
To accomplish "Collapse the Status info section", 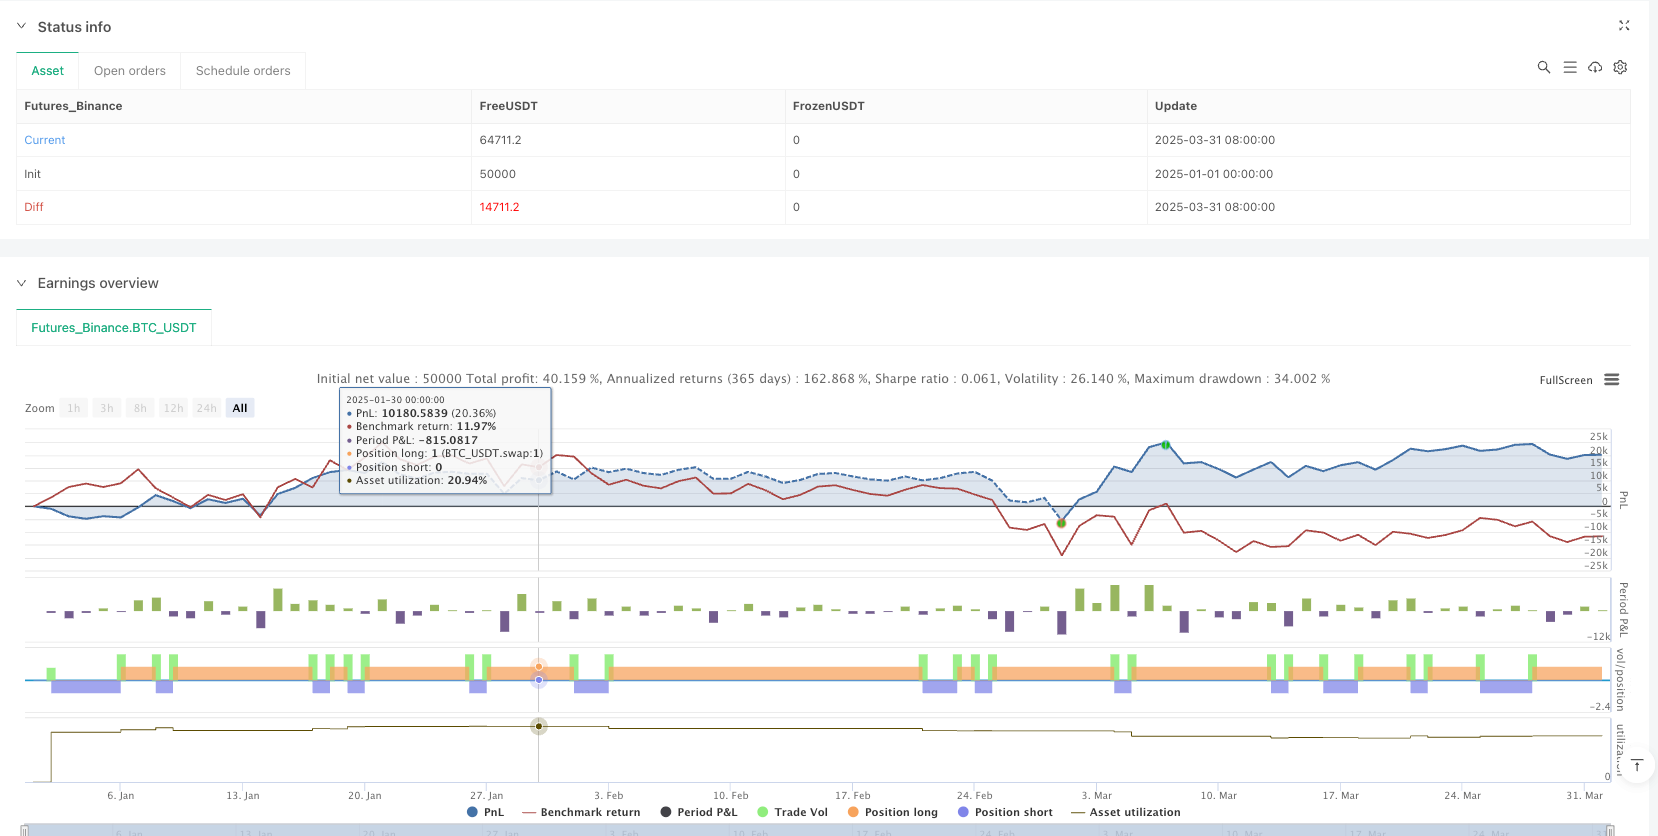I will point(22,27).
